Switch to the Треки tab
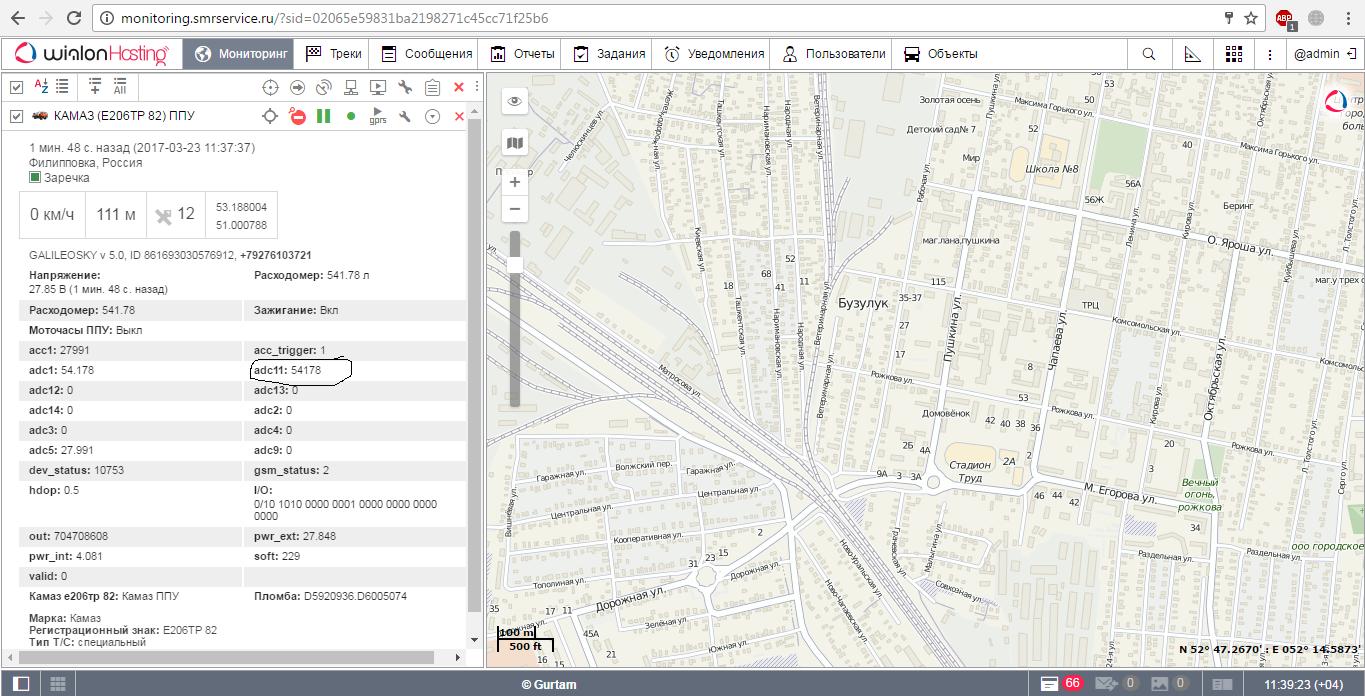The height and width of the screenshot is (696, 1365). [x=334, y=54]
